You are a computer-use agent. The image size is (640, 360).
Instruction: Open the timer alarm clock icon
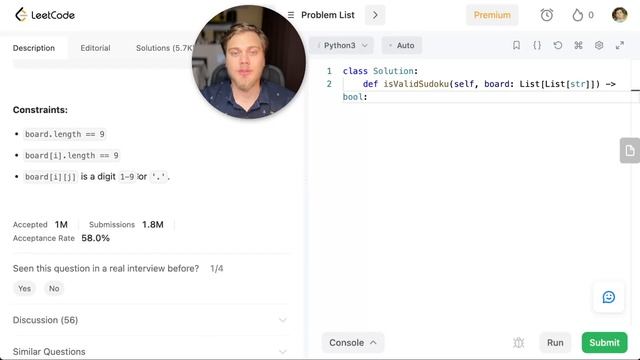[547, 15]
